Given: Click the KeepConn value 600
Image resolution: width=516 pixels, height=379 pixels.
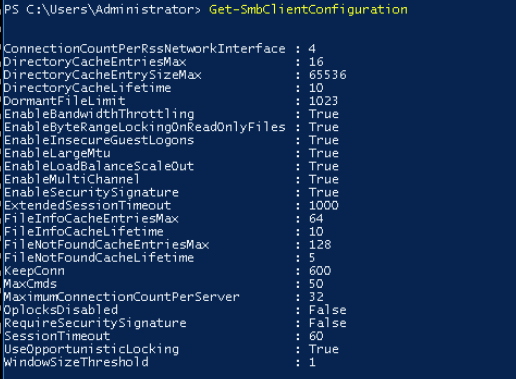Looking at the screenshot, I should (x=320, y=271).
